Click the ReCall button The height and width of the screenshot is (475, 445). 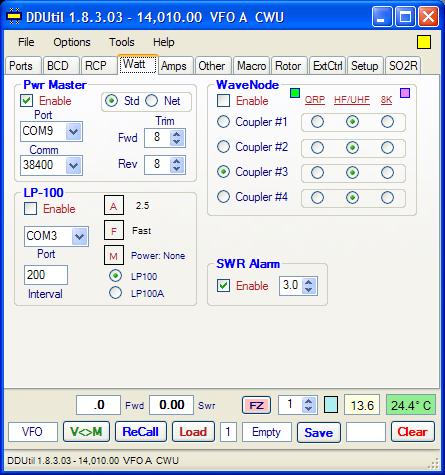pos(141,432)
